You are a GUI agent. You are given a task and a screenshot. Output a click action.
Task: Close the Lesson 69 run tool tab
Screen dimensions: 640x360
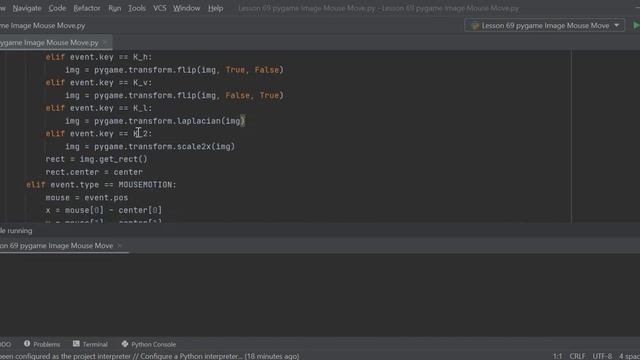(x=120, y=245)
